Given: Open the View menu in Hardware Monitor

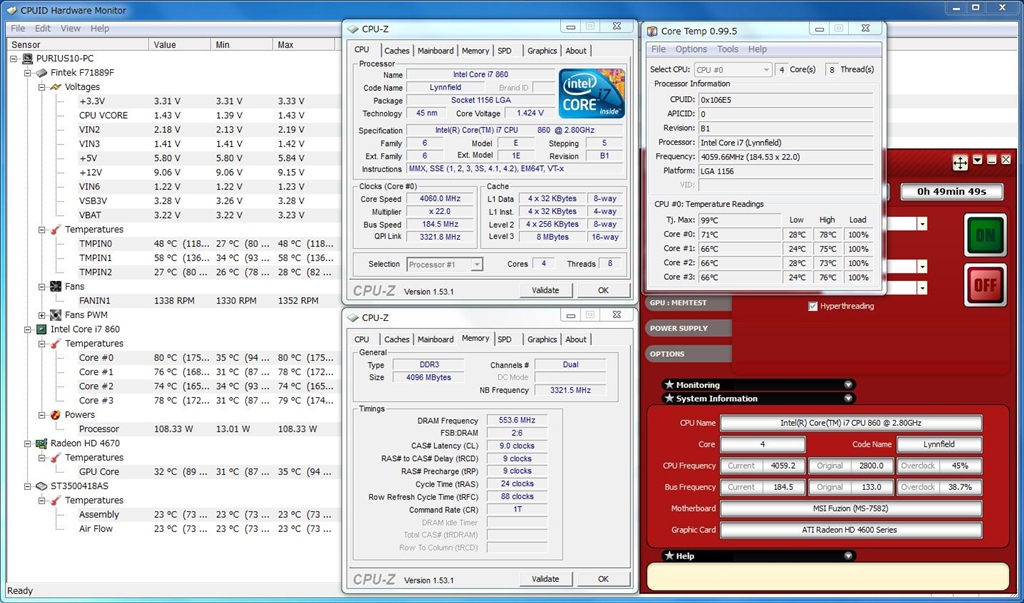Looking at the screenshot, I should [x=70, y=29].
